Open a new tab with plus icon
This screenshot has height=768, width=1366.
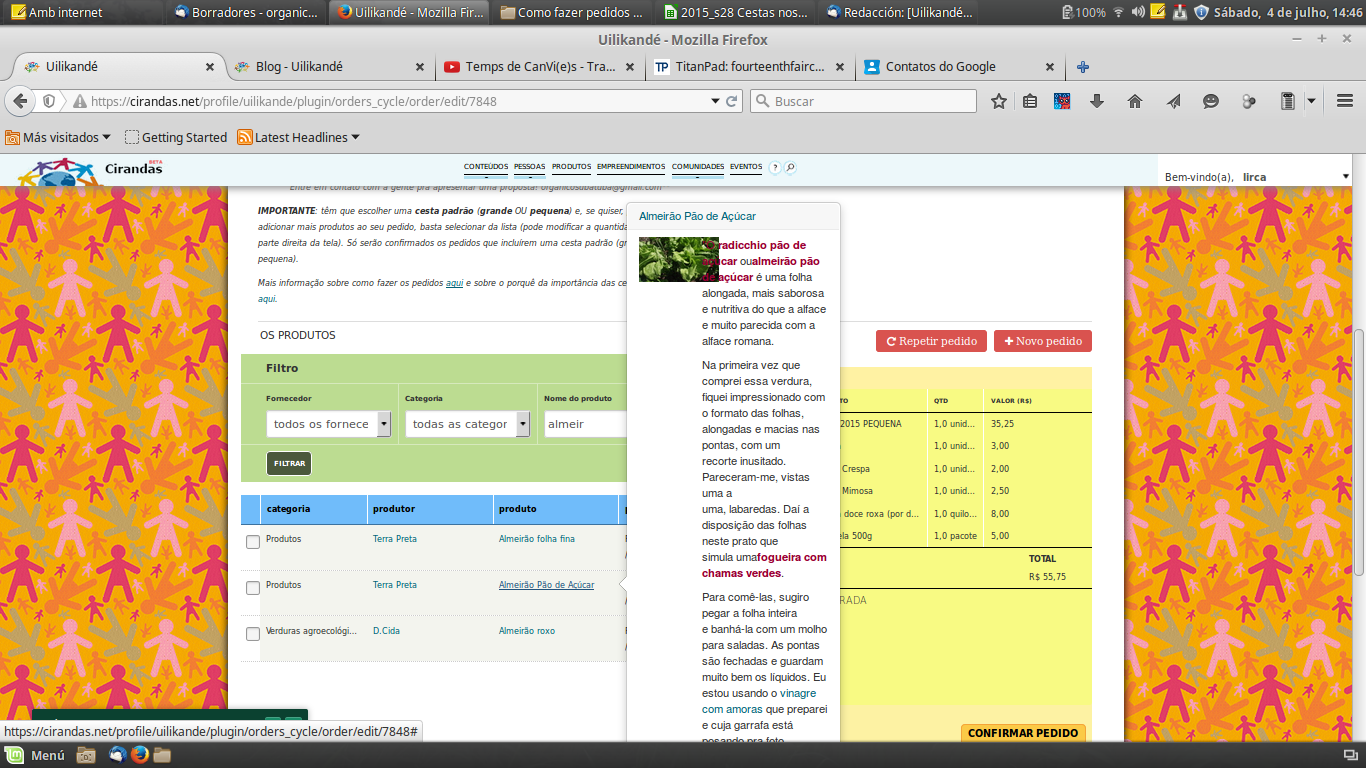pyautogui.click(x=1082, y=67)
